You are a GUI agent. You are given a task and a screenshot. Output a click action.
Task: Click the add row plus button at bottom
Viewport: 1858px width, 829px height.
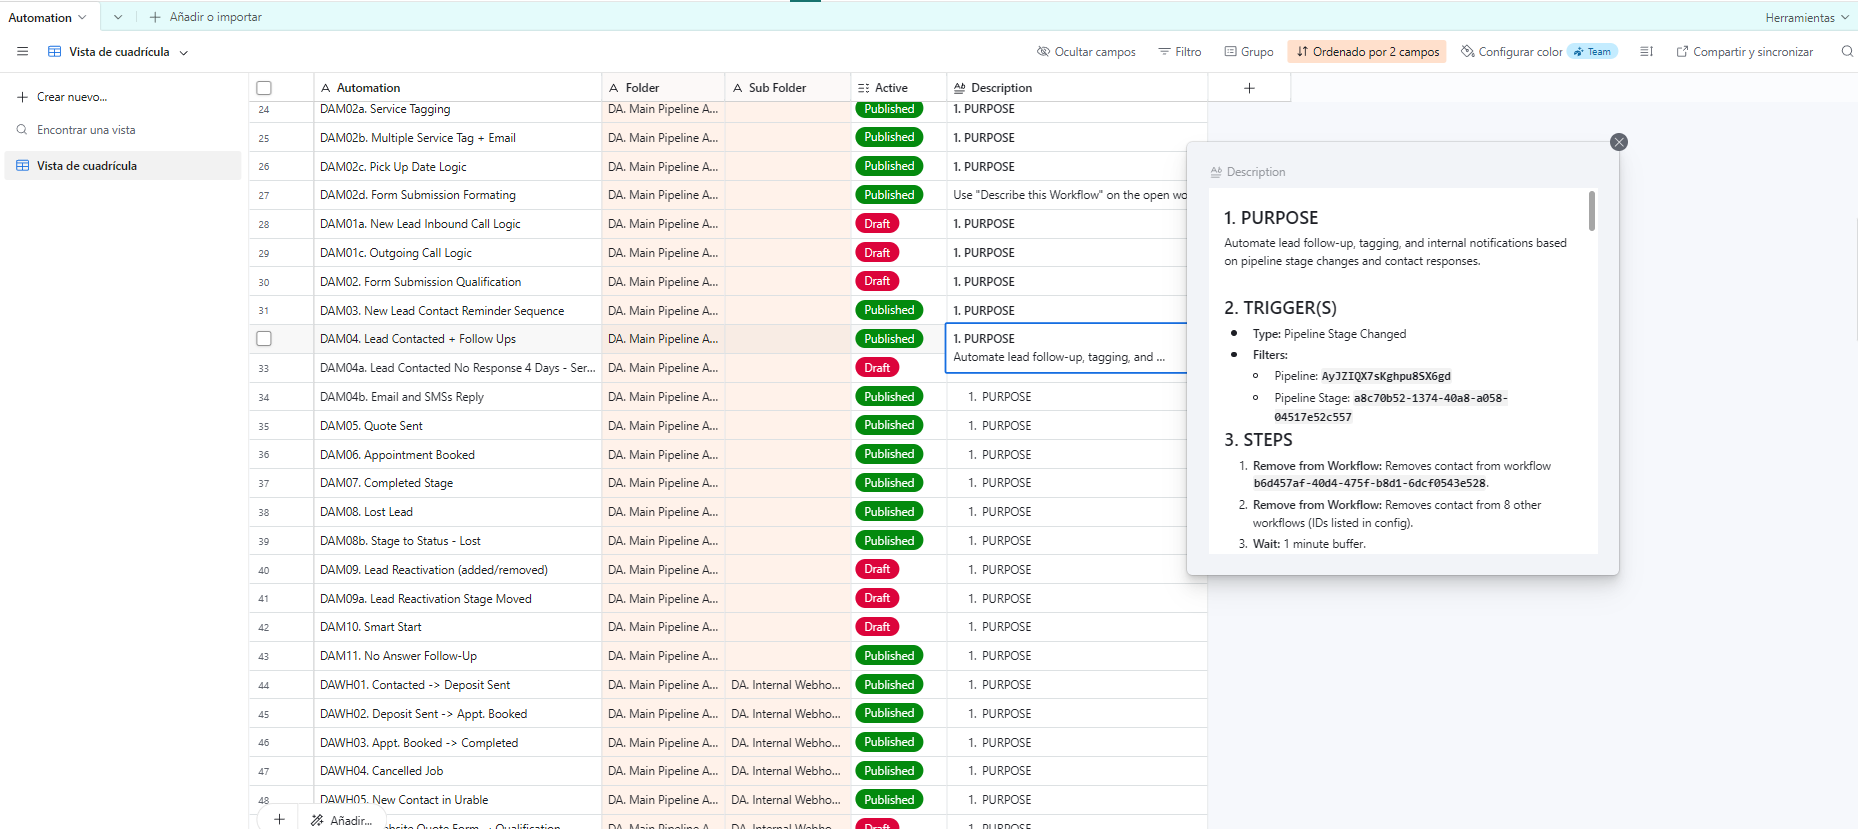[279, 819]
